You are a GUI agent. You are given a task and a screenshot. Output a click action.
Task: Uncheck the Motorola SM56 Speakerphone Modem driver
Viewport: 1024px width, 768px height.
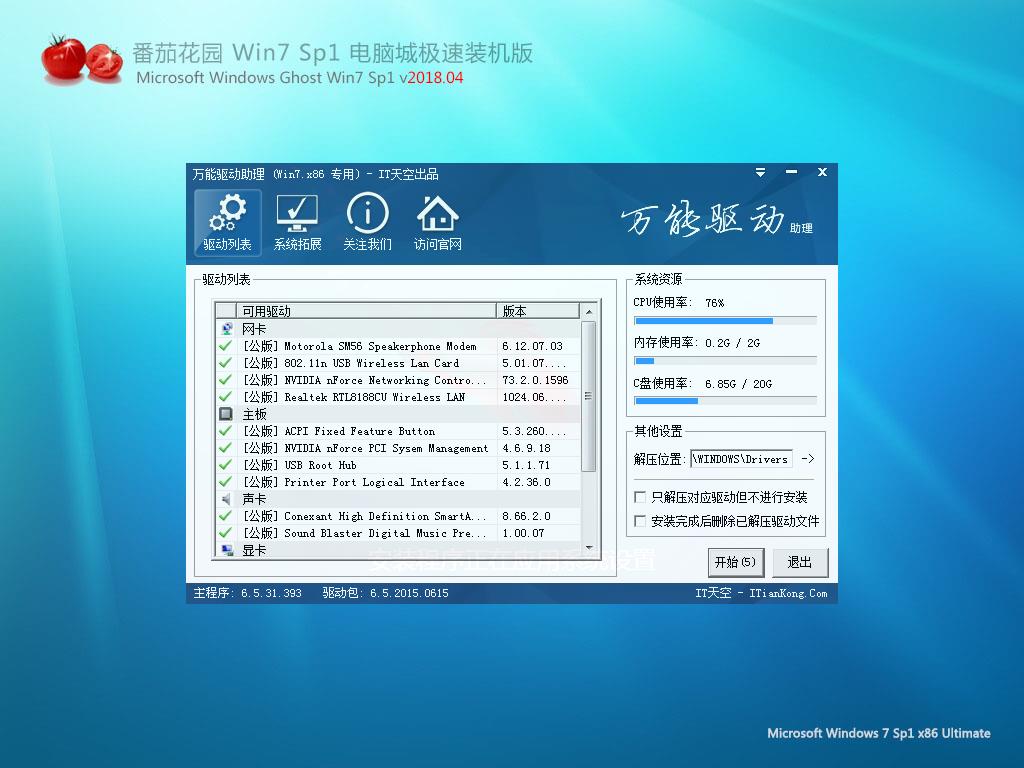click(x=226, y=346)
